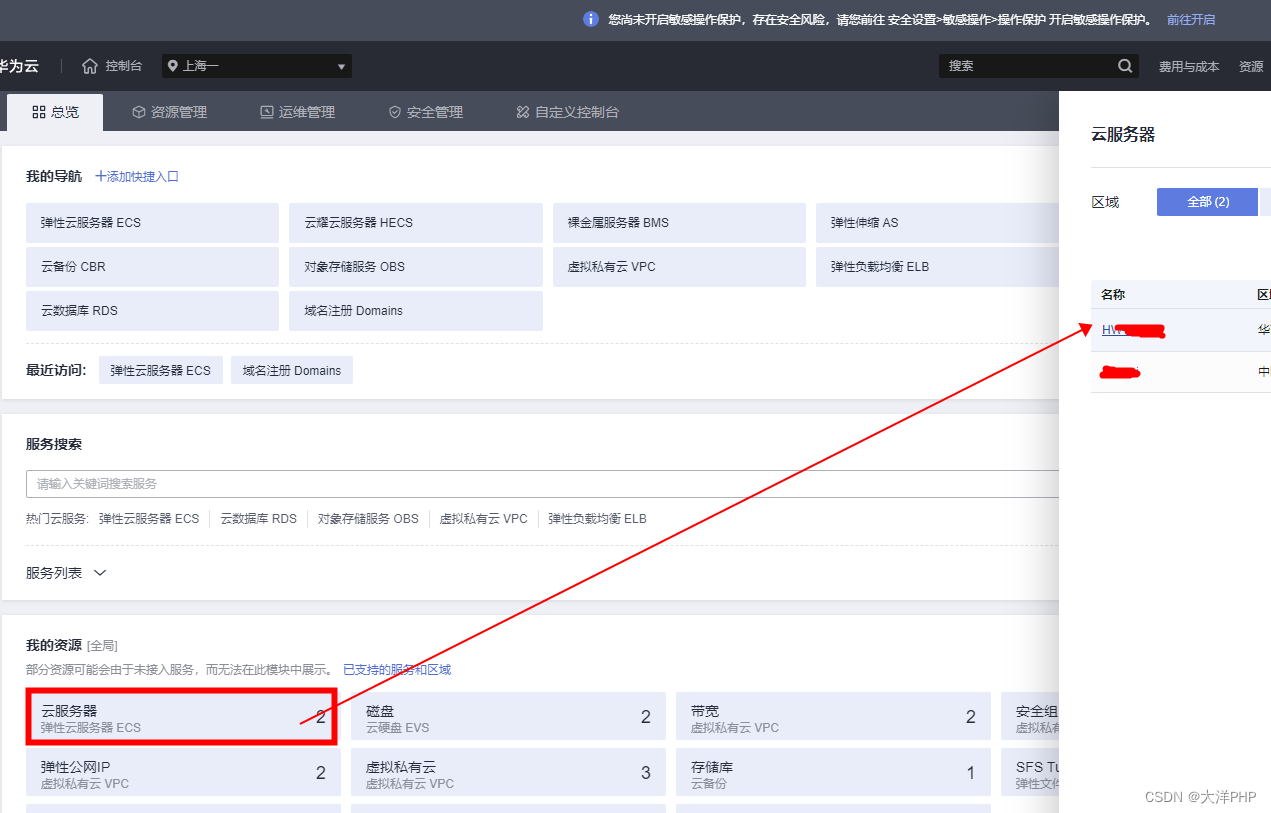Click the grid icon of the 总览 tab
1271x813 pixels.
[39, 112]
